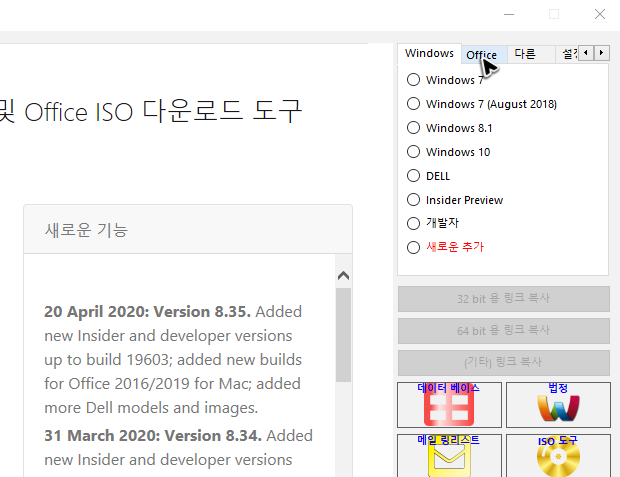Viewport: 620px width, 477px height.
Task: Click the changelog scrollbar thumb
Action: coord(343,335)
